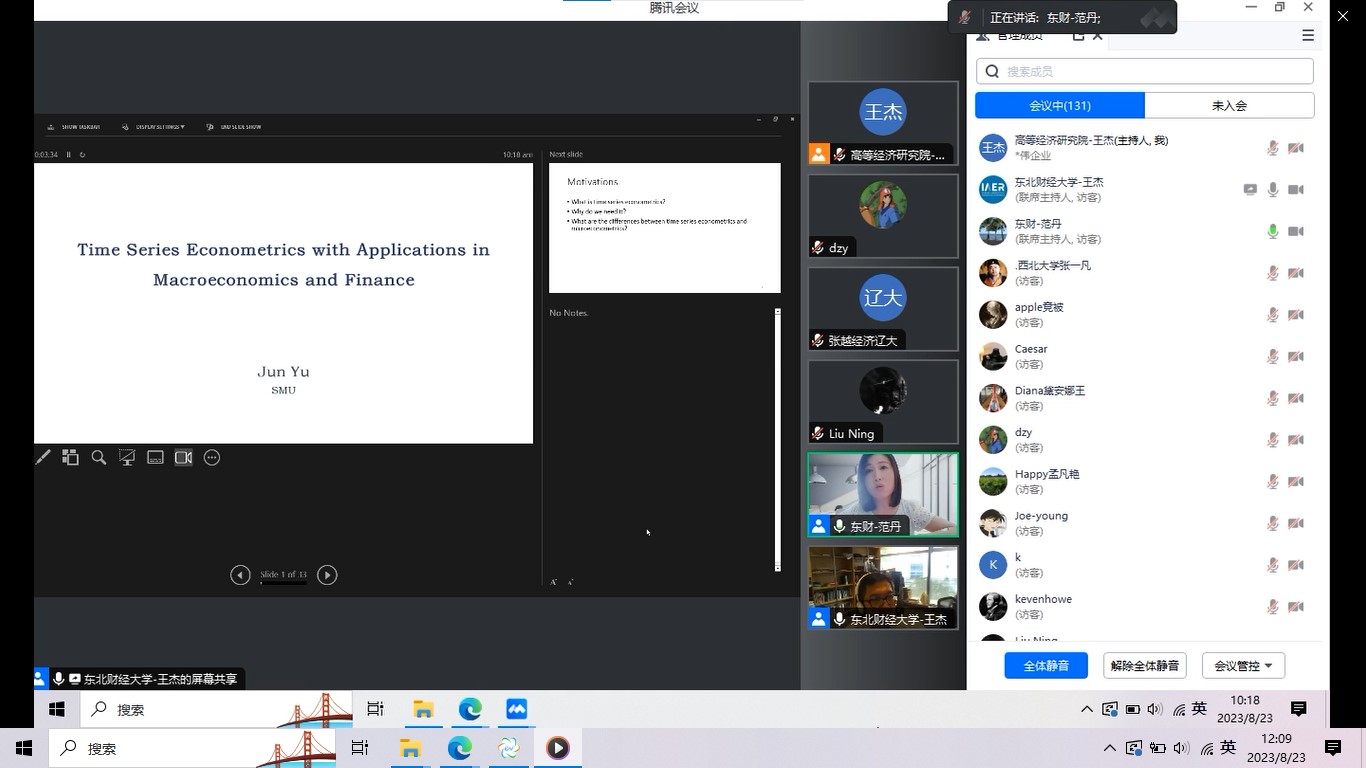Viewport: 1366px width, 768px height.
Task: Open Edge in the inner taskbar
Action: (x=470, y=709)
